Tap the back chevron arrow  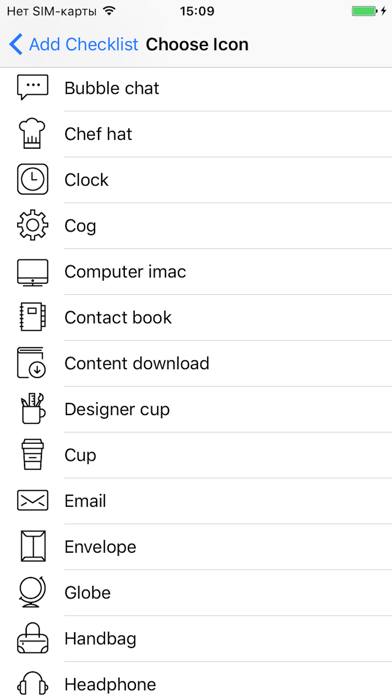[x=16, y=44]
